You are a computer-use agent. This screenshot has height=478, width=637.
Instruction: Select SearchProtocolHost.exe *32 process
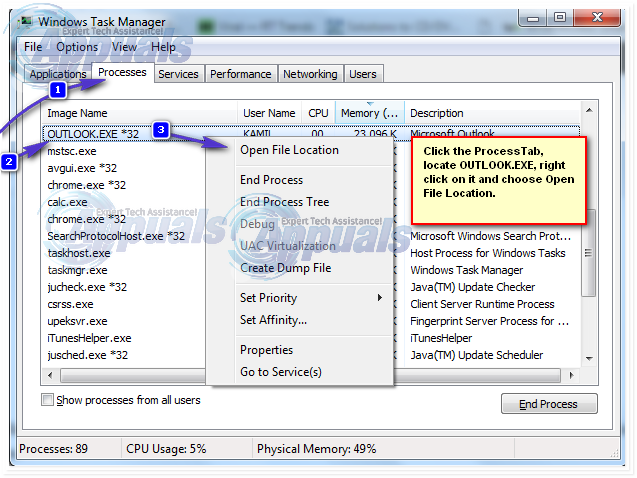click(116, 236)
